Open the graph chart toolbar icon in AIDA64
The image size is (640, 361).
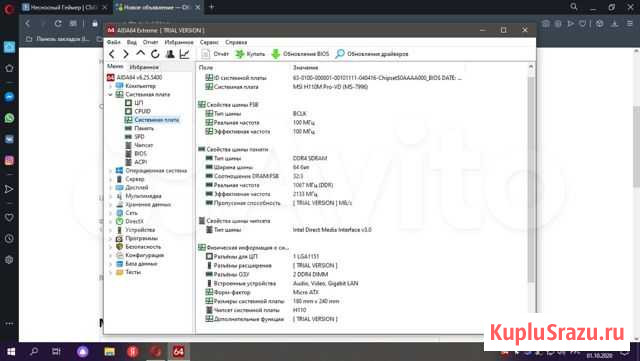click(184, 54)
